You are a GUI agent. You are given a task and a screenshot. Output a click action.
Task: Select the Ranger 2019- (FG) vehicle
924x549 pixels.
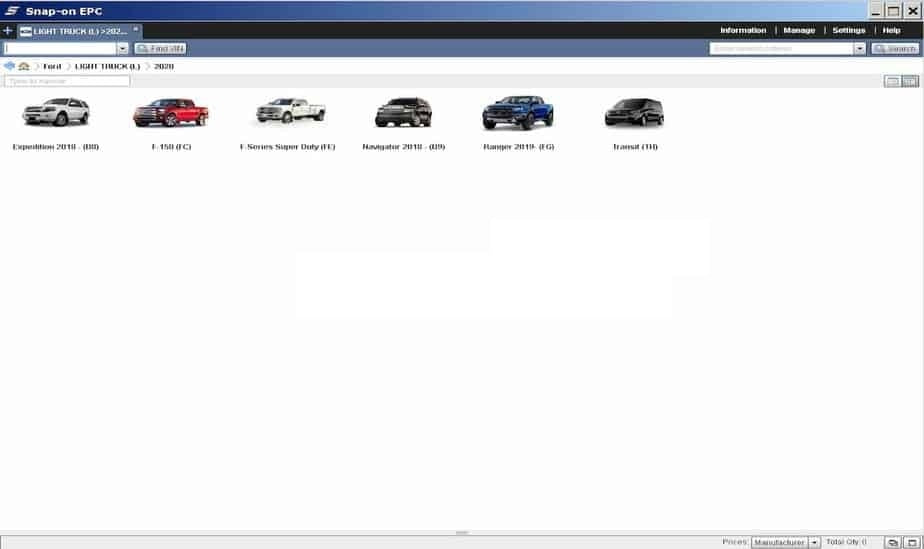[x=517, y=113]
